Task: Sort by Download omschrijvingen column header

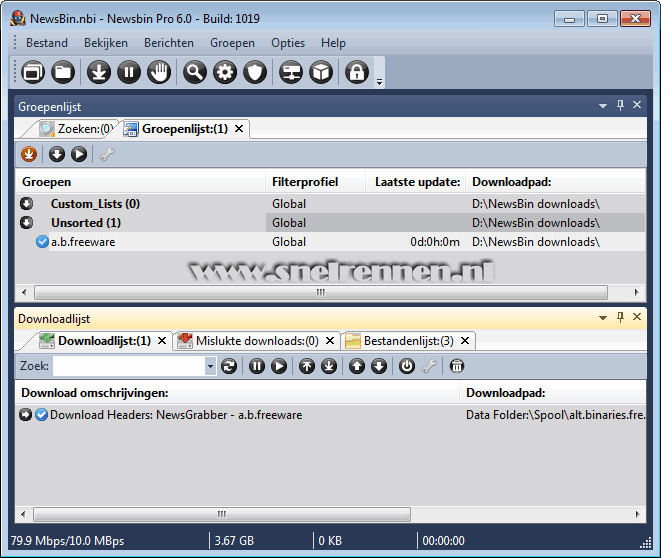Action: [237, 393]
